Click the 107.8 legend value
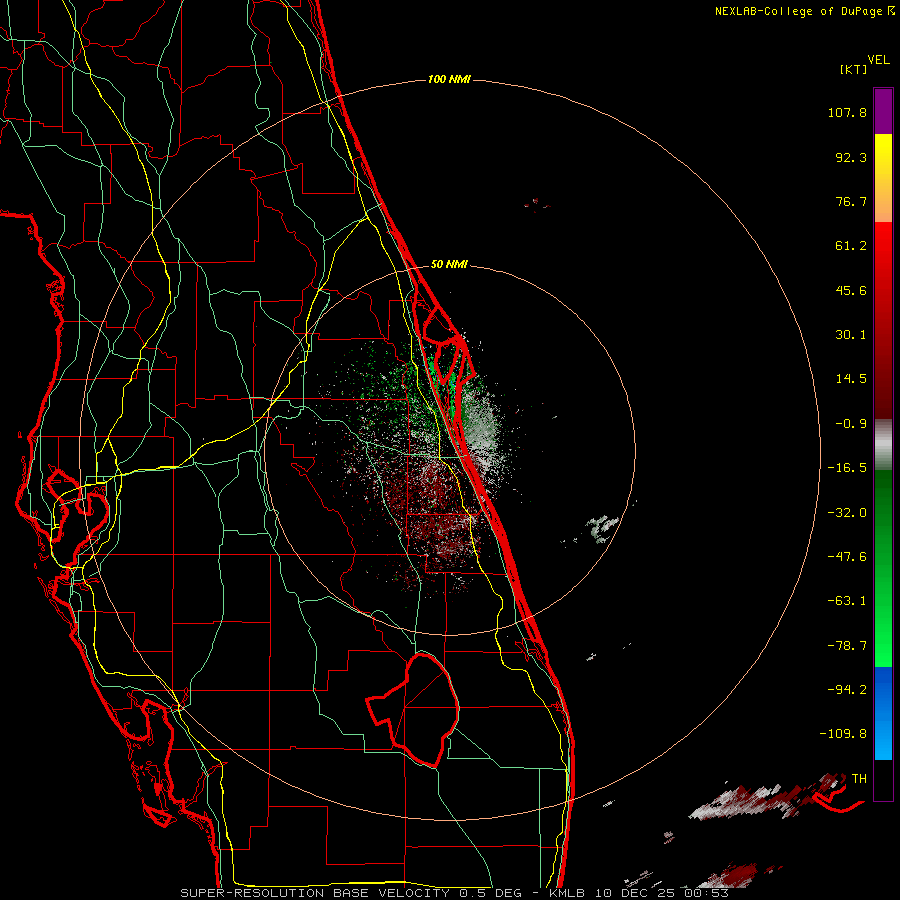Viewport: 900px width, 900px height. point(847,112)
